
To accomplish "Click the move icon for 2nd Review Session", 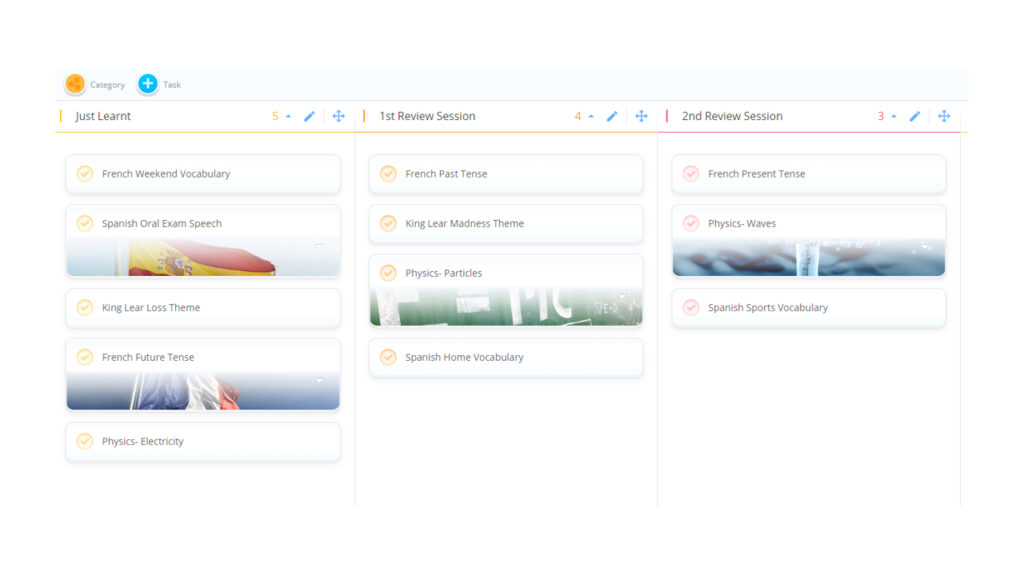I will coord(943,116).
